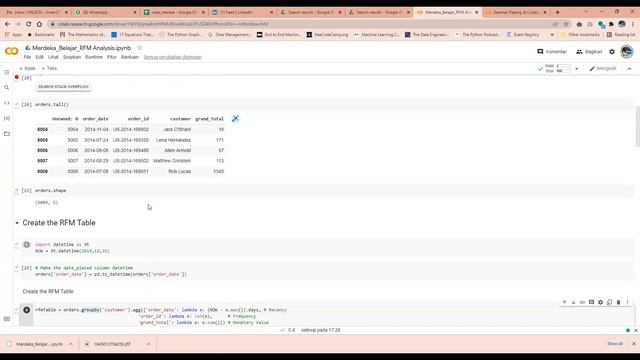
Task: Open the user account avatar
Action: [627, 51]
